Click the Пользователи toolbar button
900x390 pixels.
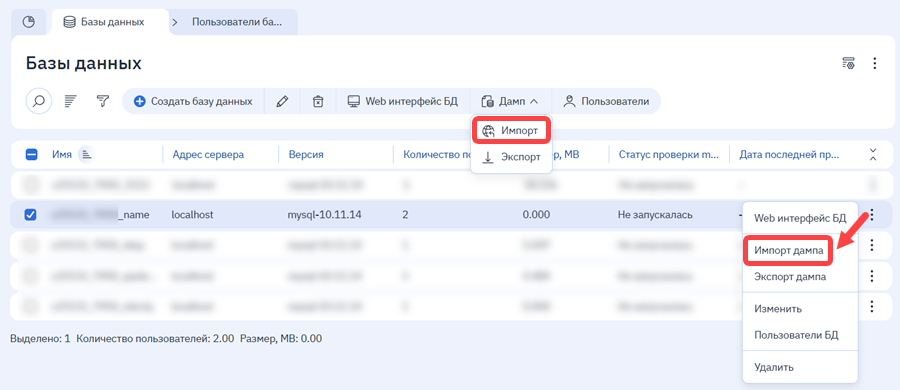pos(606,102)
